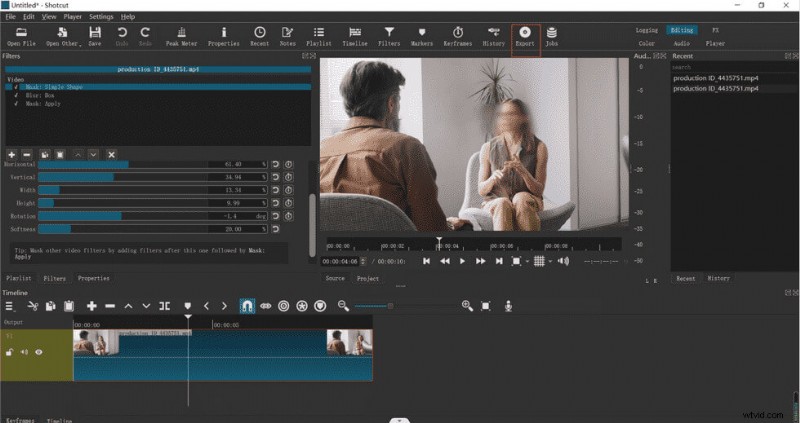Copy the filters with copy icon
Image resolution: width=800 pixels, height=423 pixels.
pos(45,154)
